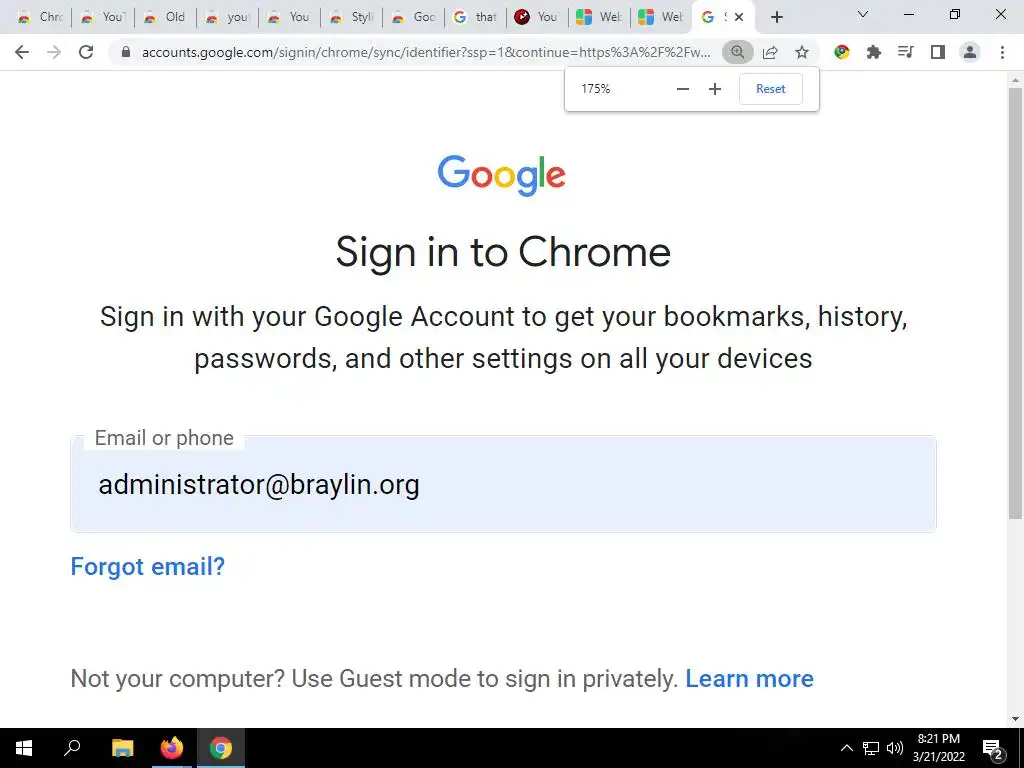
Task: Click the Chrome taskbar icon
Action: (x=221, y=748)
